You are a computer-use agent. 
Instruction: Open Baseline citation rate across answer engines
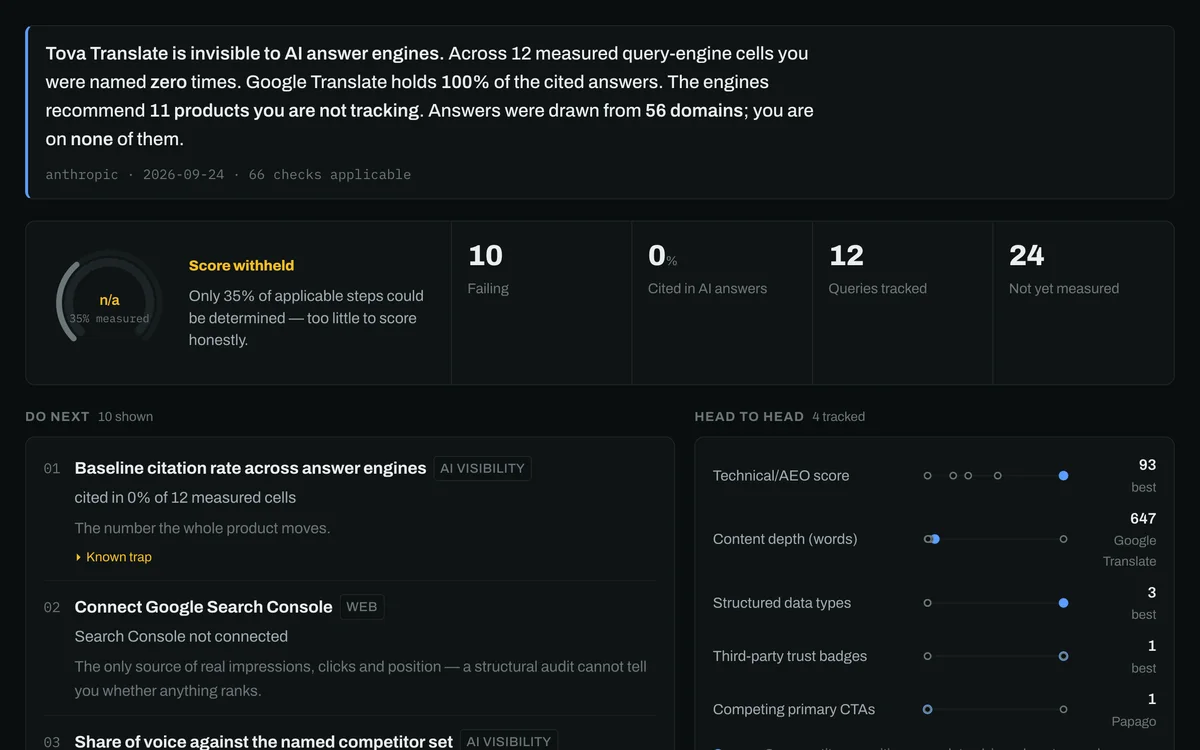[x=250, y=468]
